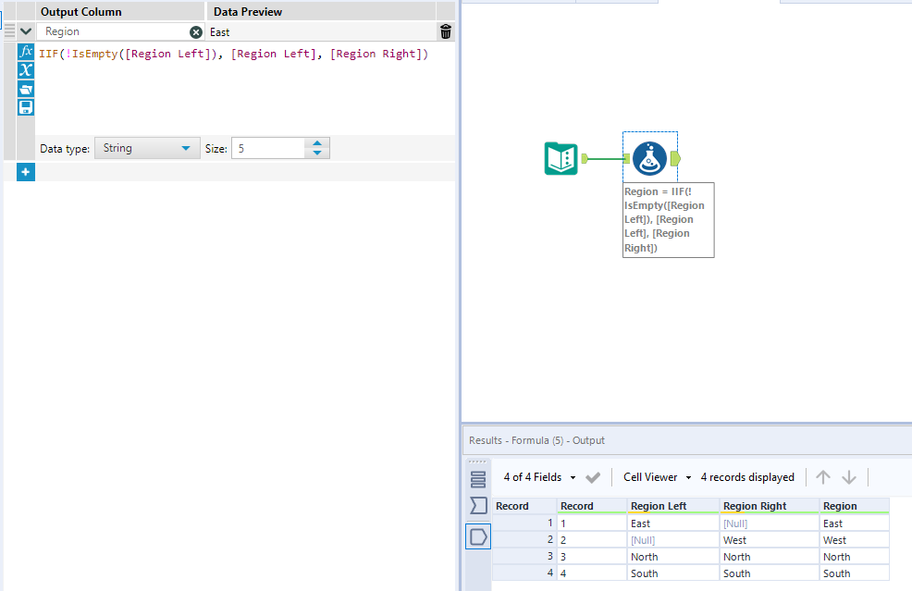Go to previous record with up arrow

click(823, 477)
